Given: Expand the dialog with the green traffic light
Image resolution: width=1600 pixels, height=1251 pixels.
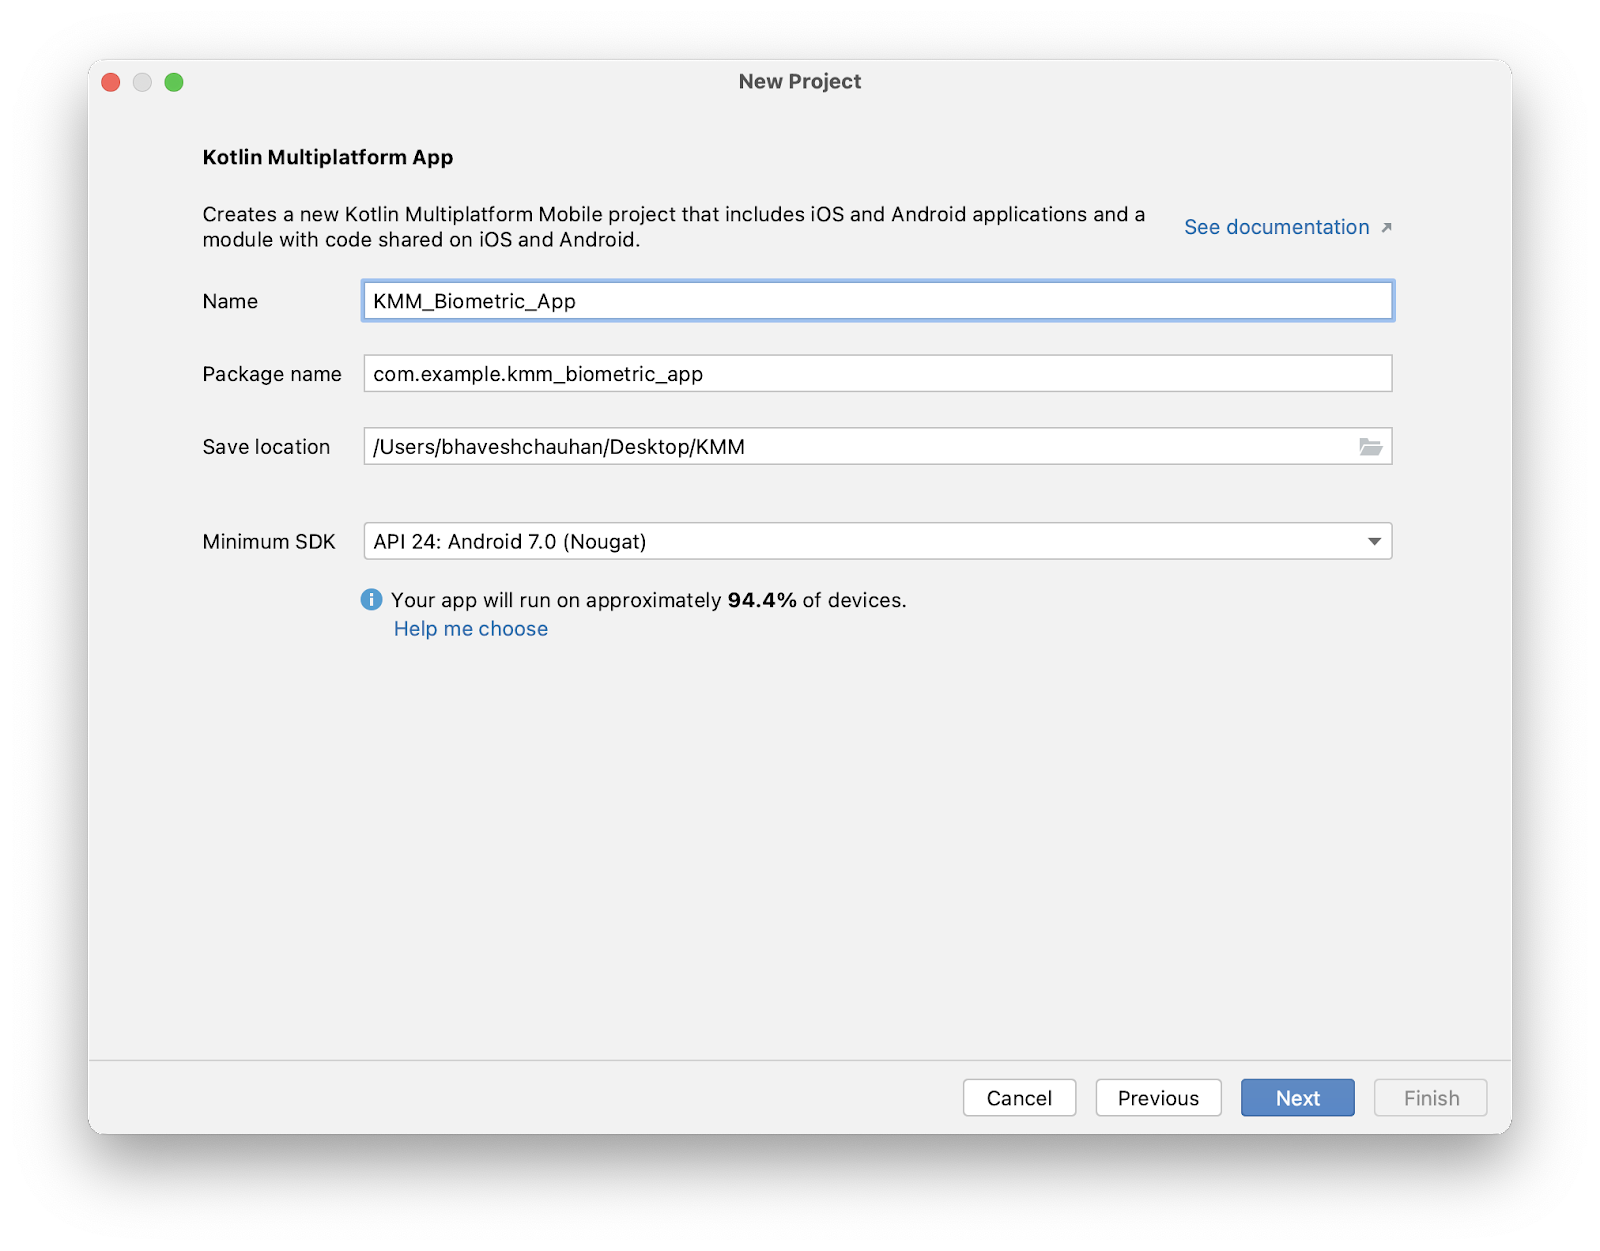Looking at the screenshot, I should pyautogui.click(x=175, y=82).
